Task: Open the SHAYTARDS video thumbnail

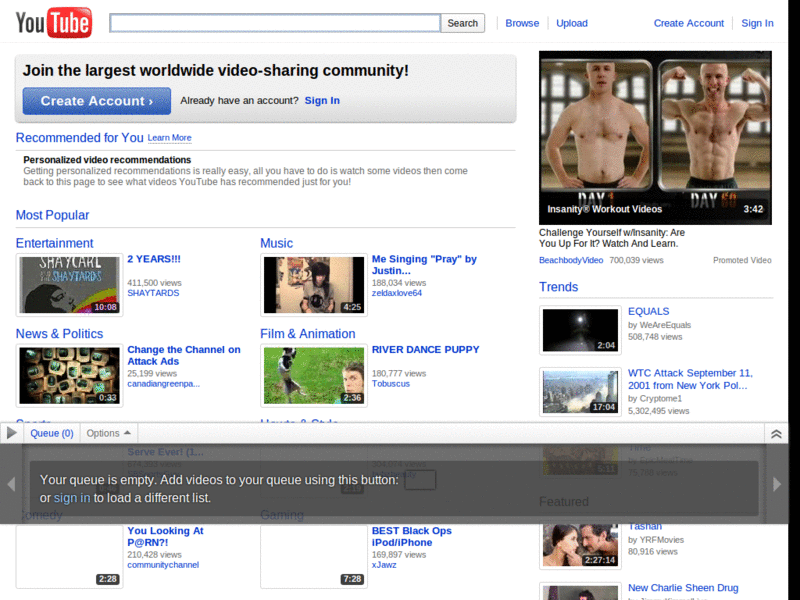Action: (x=69, y=285)
